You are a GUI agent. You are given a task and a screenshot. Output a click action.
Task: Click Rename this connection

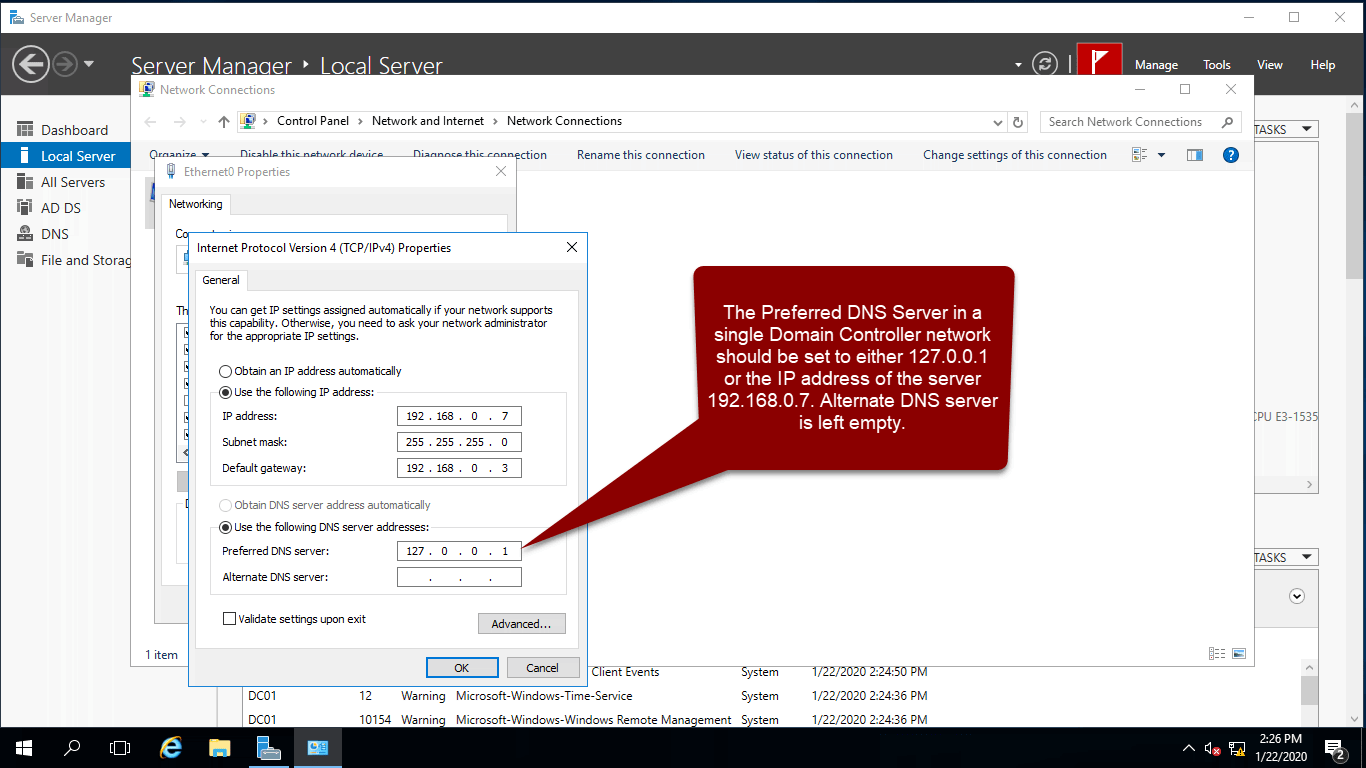click(x=641, y=155)
